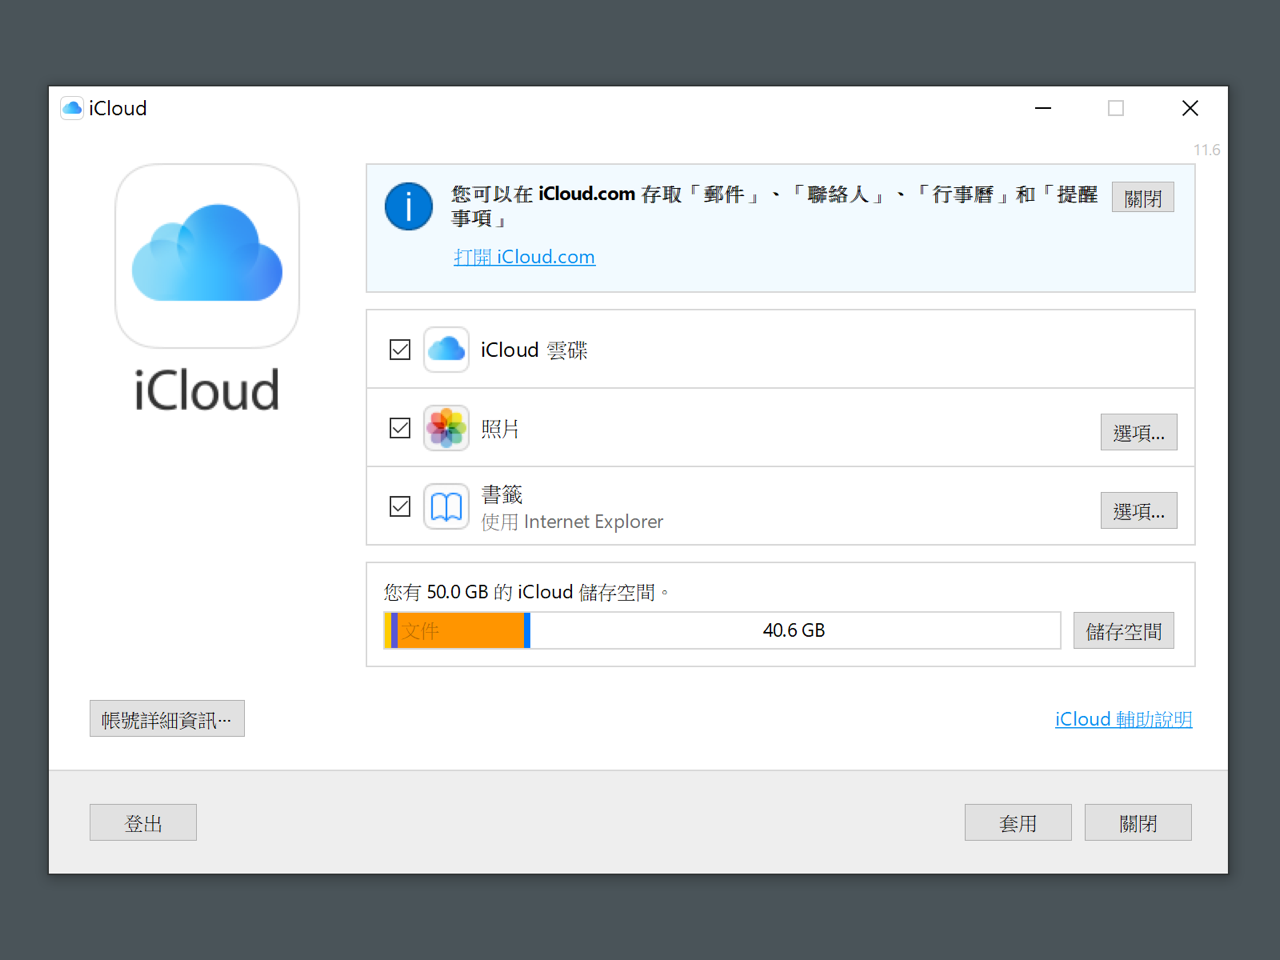Screen dimensions: 1280x960
Task: Open 選項... for 書籤
Action: (x=1139, y=511)
